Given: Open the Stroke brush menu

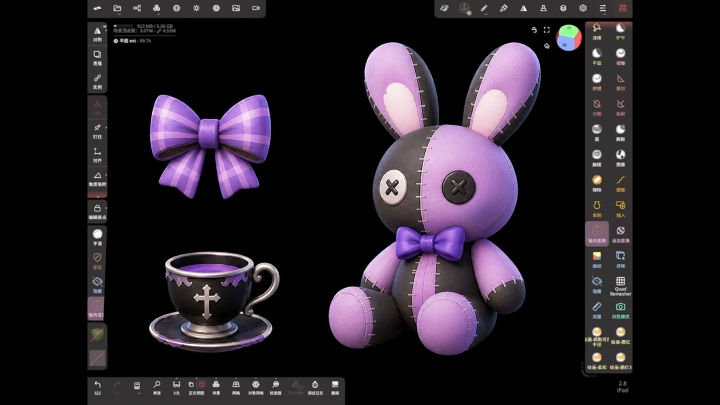Looking at the screenshot, I should tap(484, 8).
